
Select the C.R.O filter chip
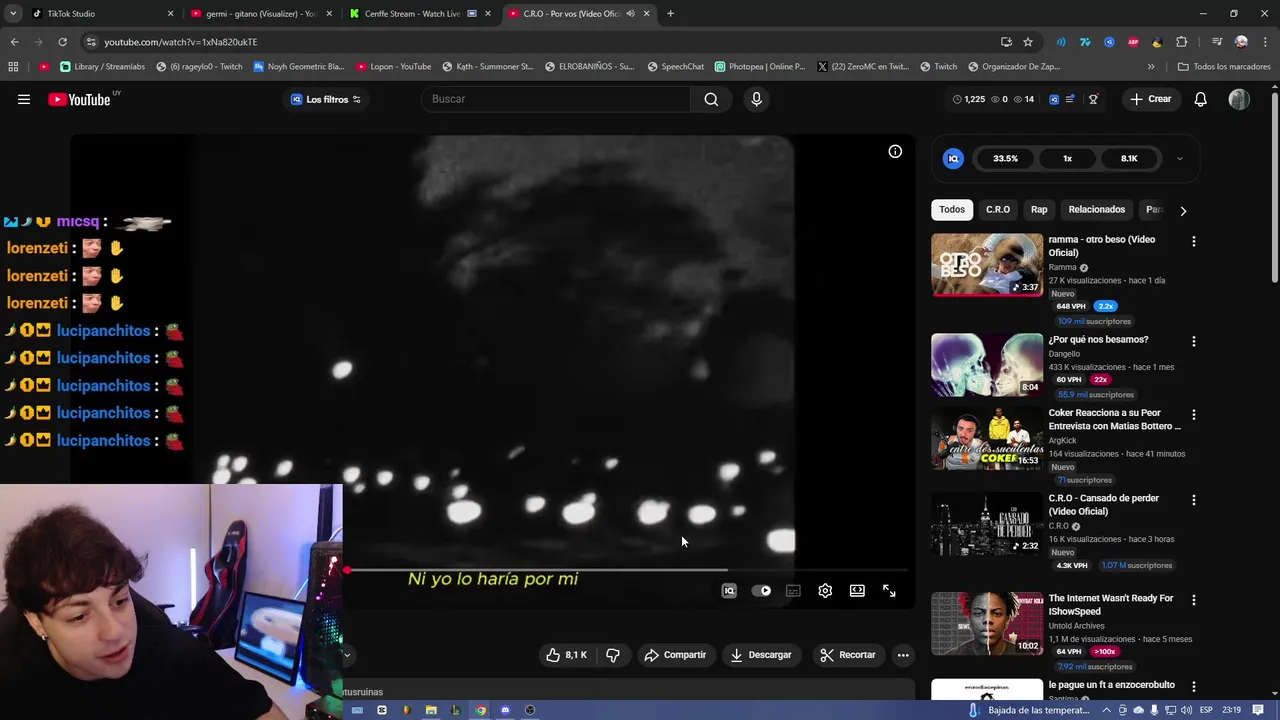998,210
